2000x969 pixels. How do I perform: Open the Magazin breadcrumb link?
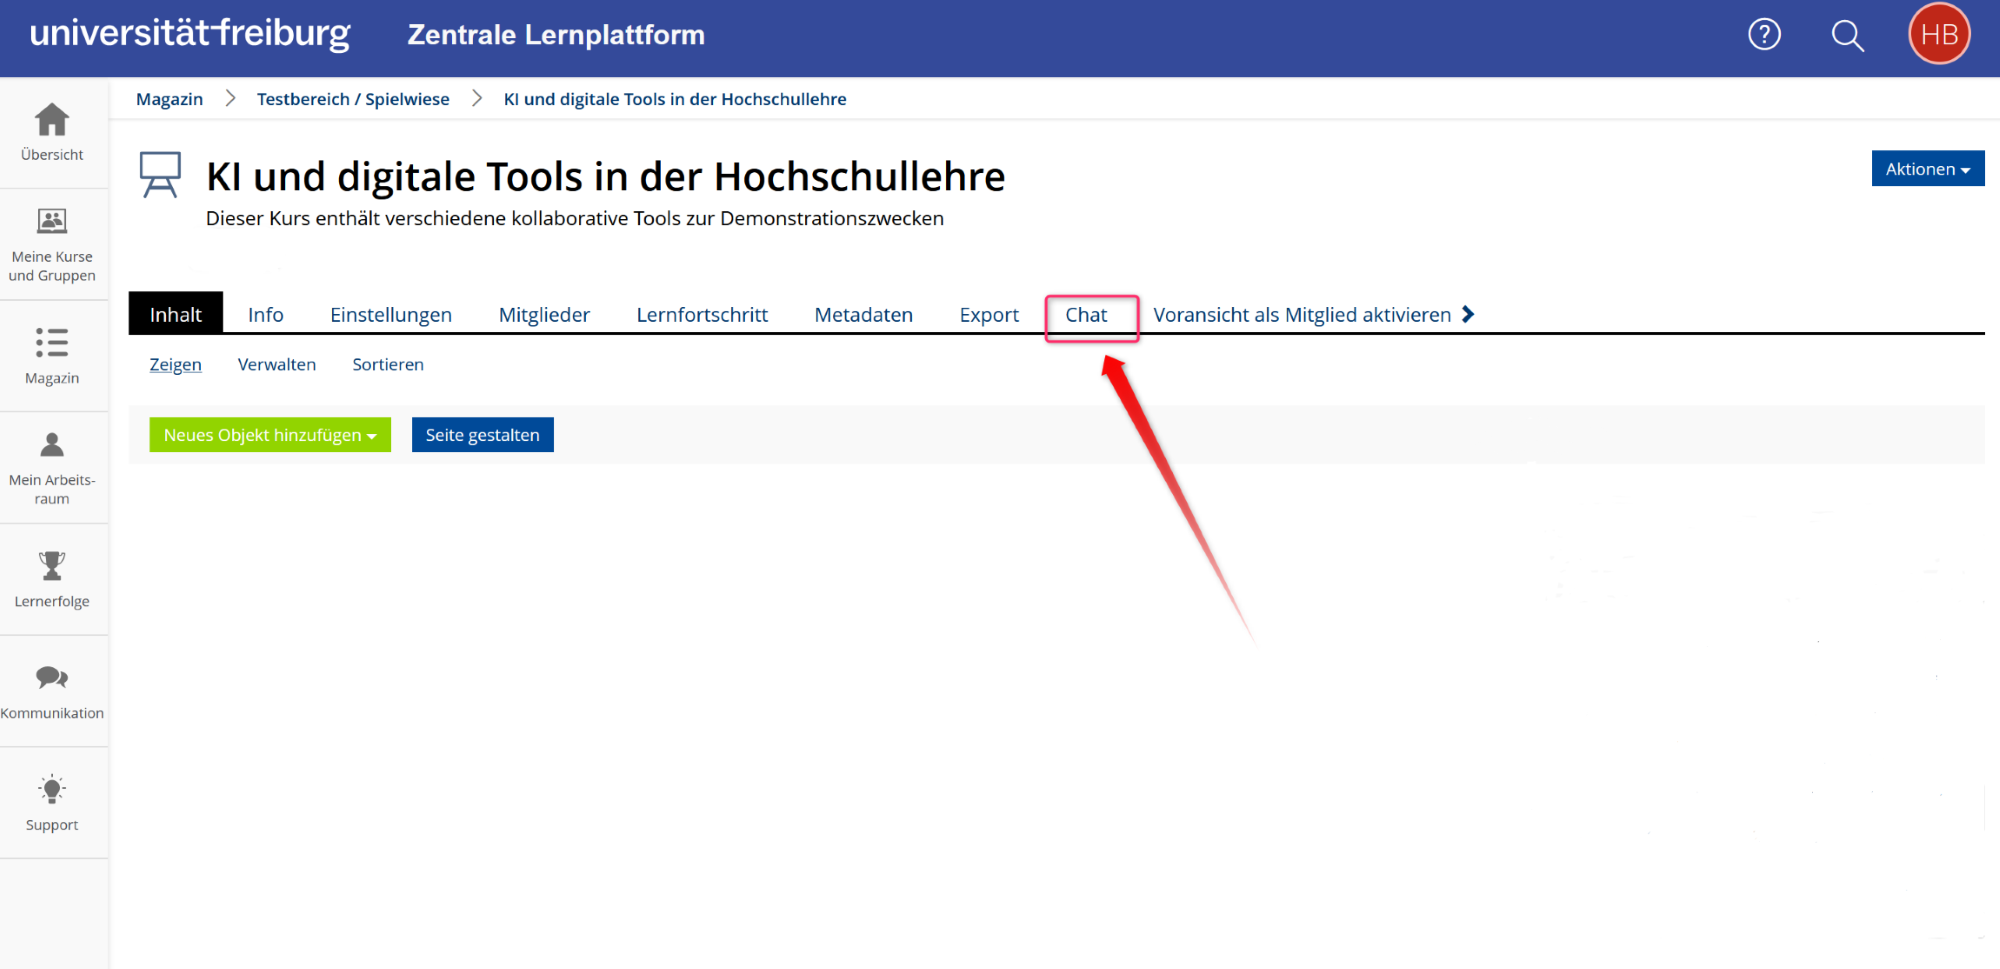click(169, 98)
